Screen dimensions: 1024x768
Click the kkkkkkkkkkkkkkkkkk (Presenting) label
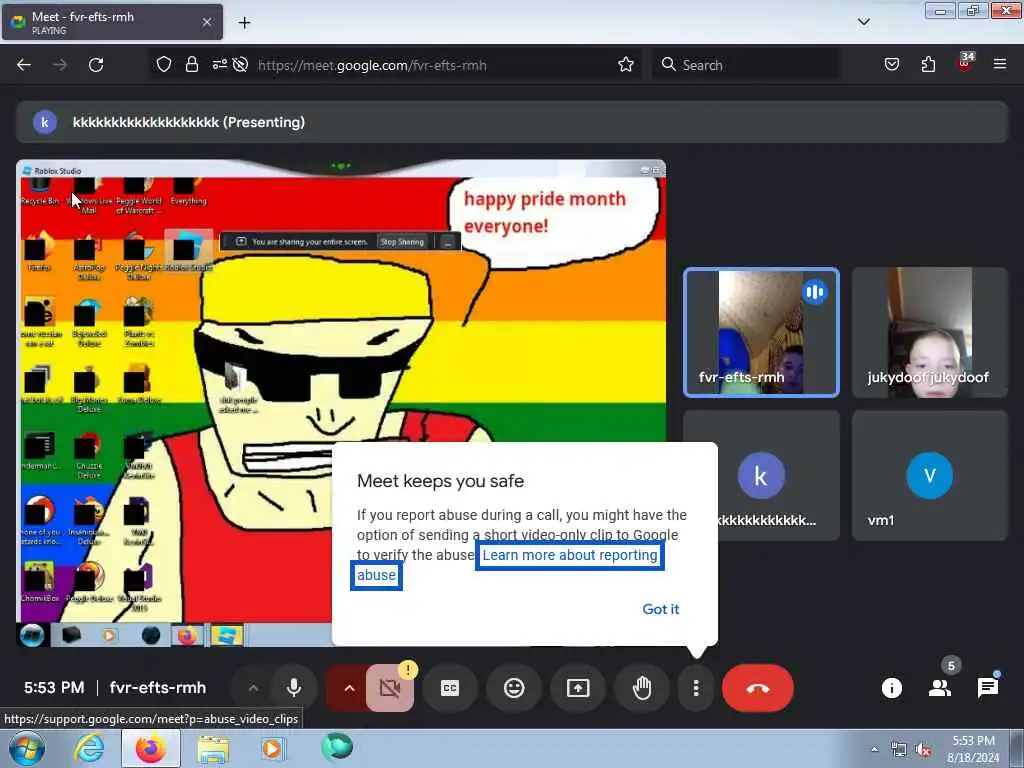(189, 122)
